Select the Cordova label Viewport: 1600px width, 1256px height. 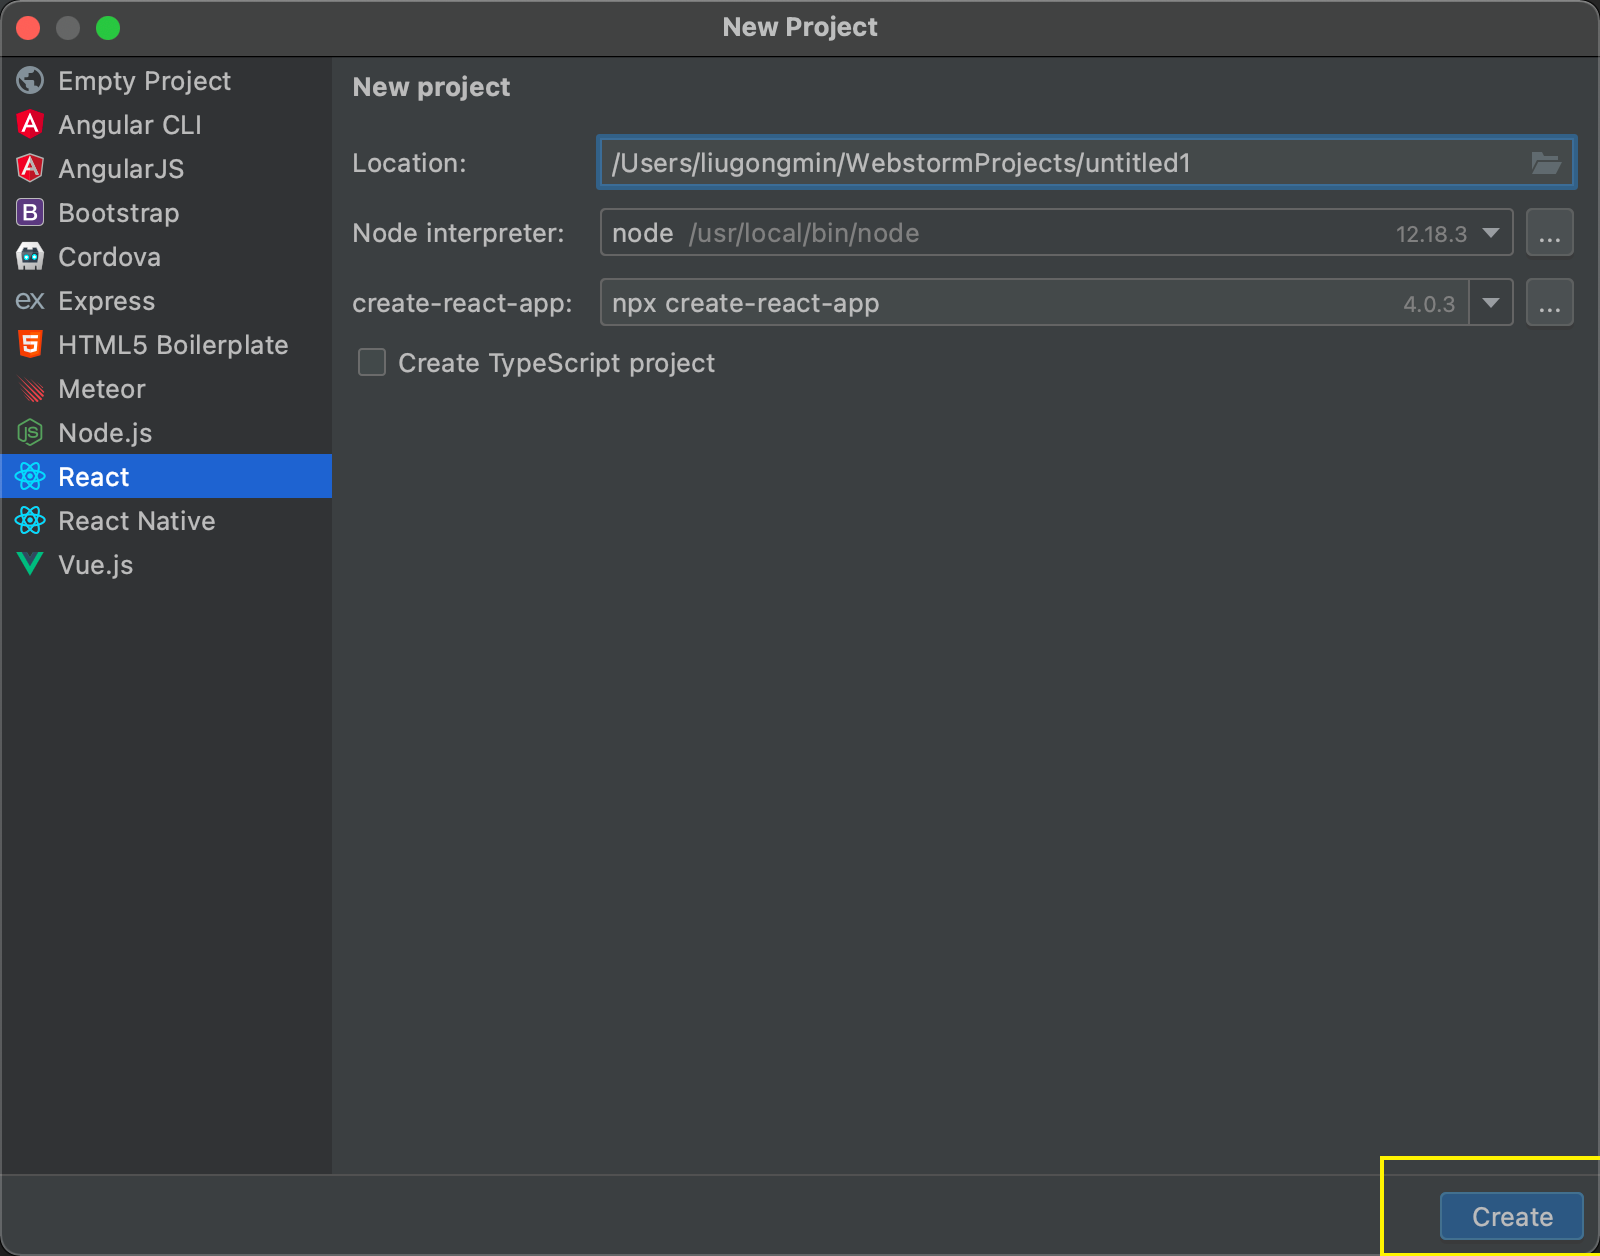[x=109, y=257]
